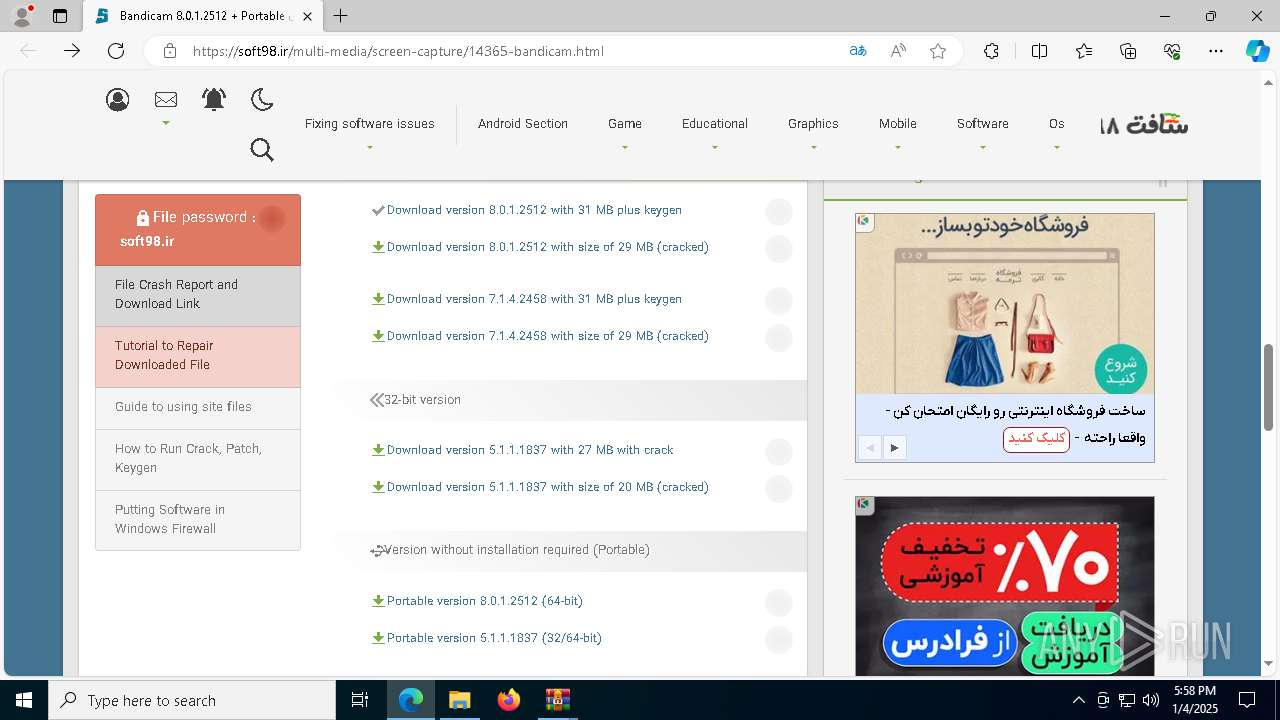
Task: Download Portable version 8.0.1.2512 64-bit
Action: 484,601
